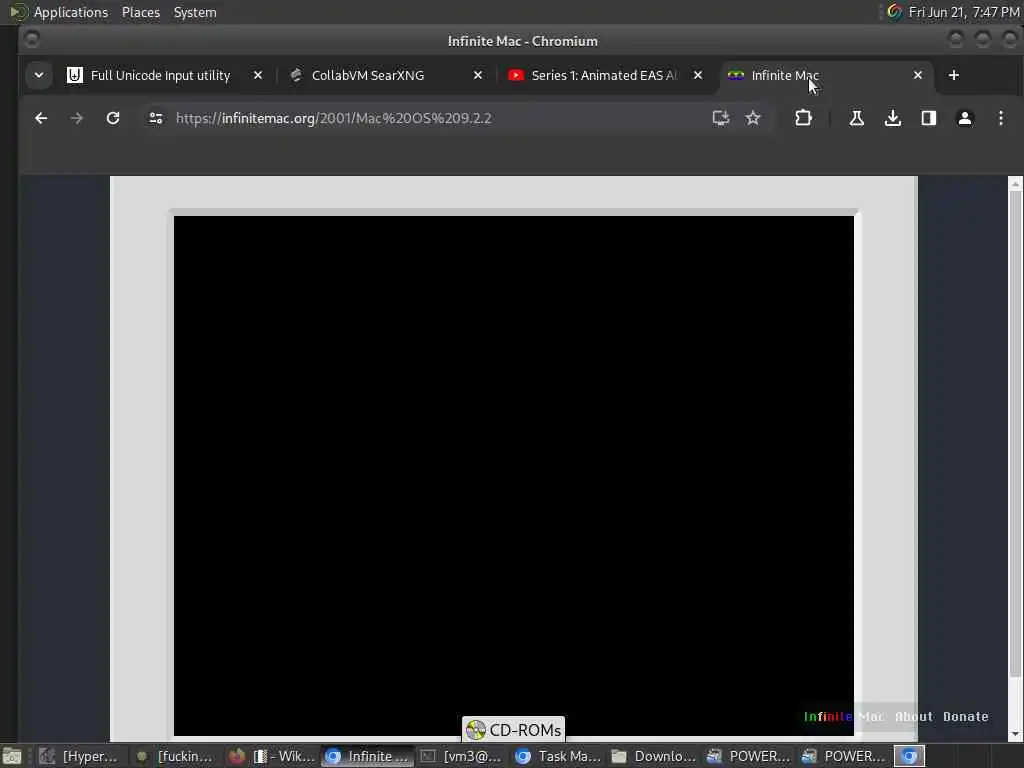Click the swirl tray icon near clock
Screen dimensions: 1024x768
pyautogui.click(x=894, y=12)
